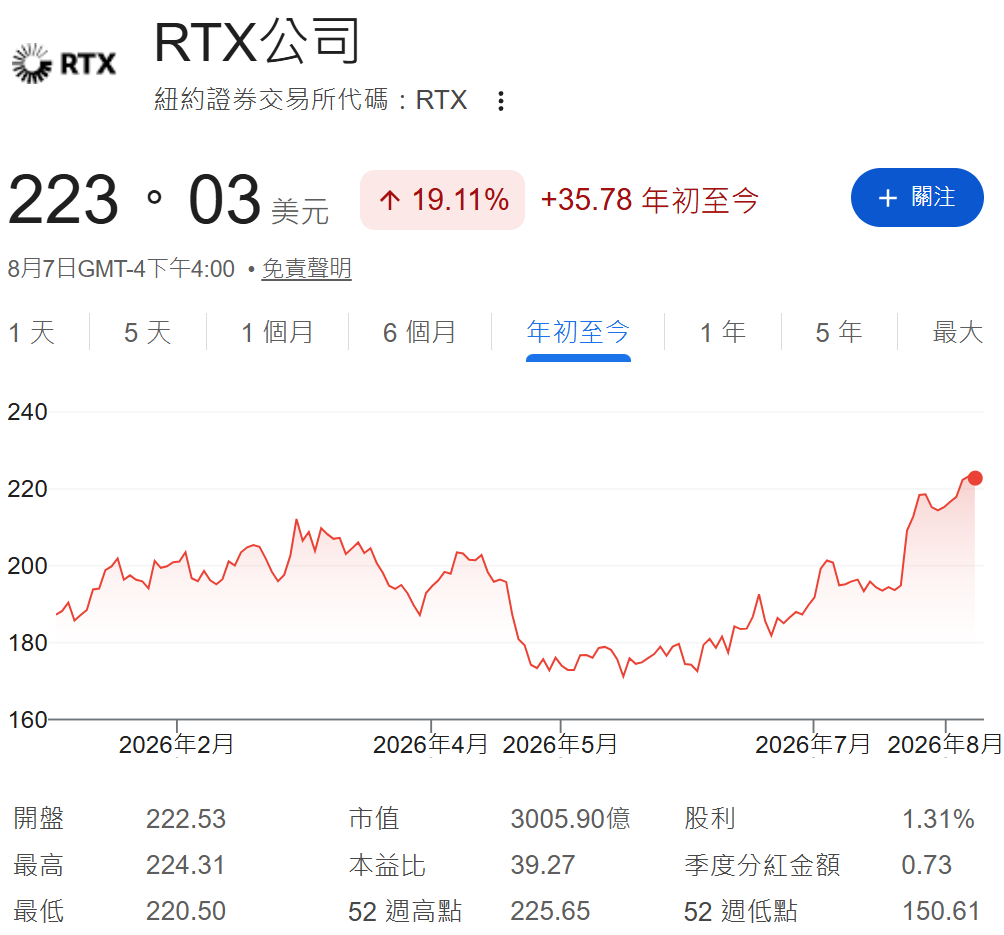Click the RTX公司 title
Screen dimensions: 1004x935
(x=257, y=42)
